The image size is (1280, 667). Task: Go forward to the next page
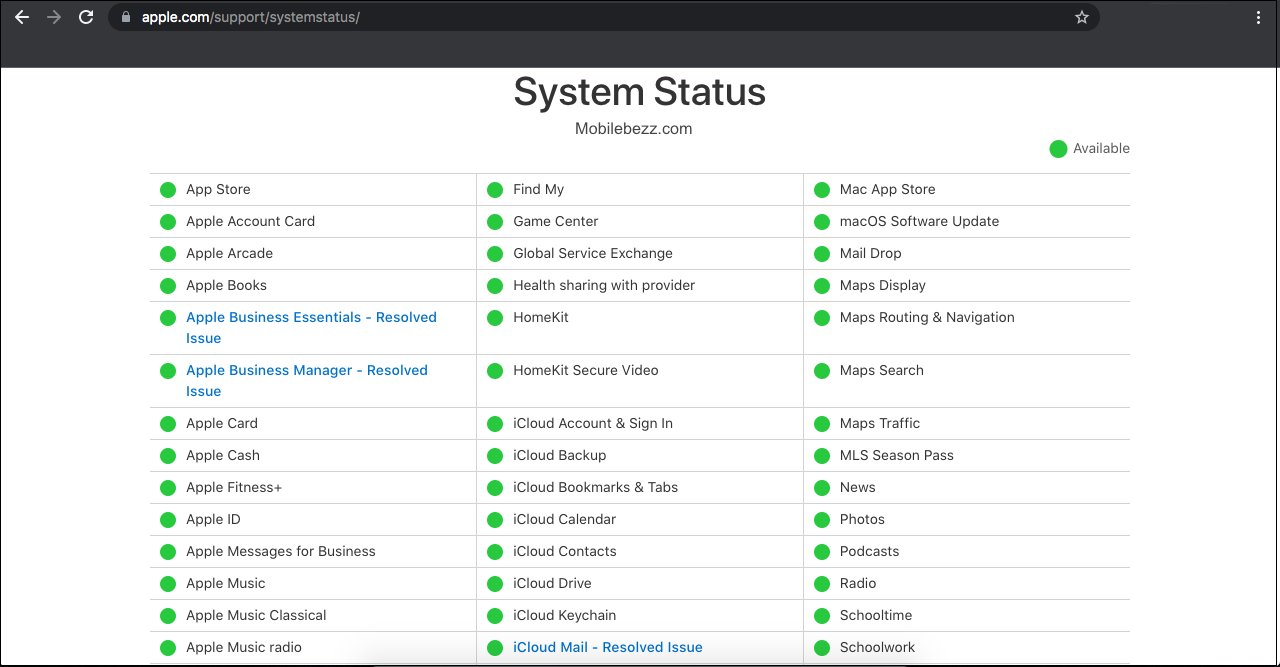[x=54, y=17]
